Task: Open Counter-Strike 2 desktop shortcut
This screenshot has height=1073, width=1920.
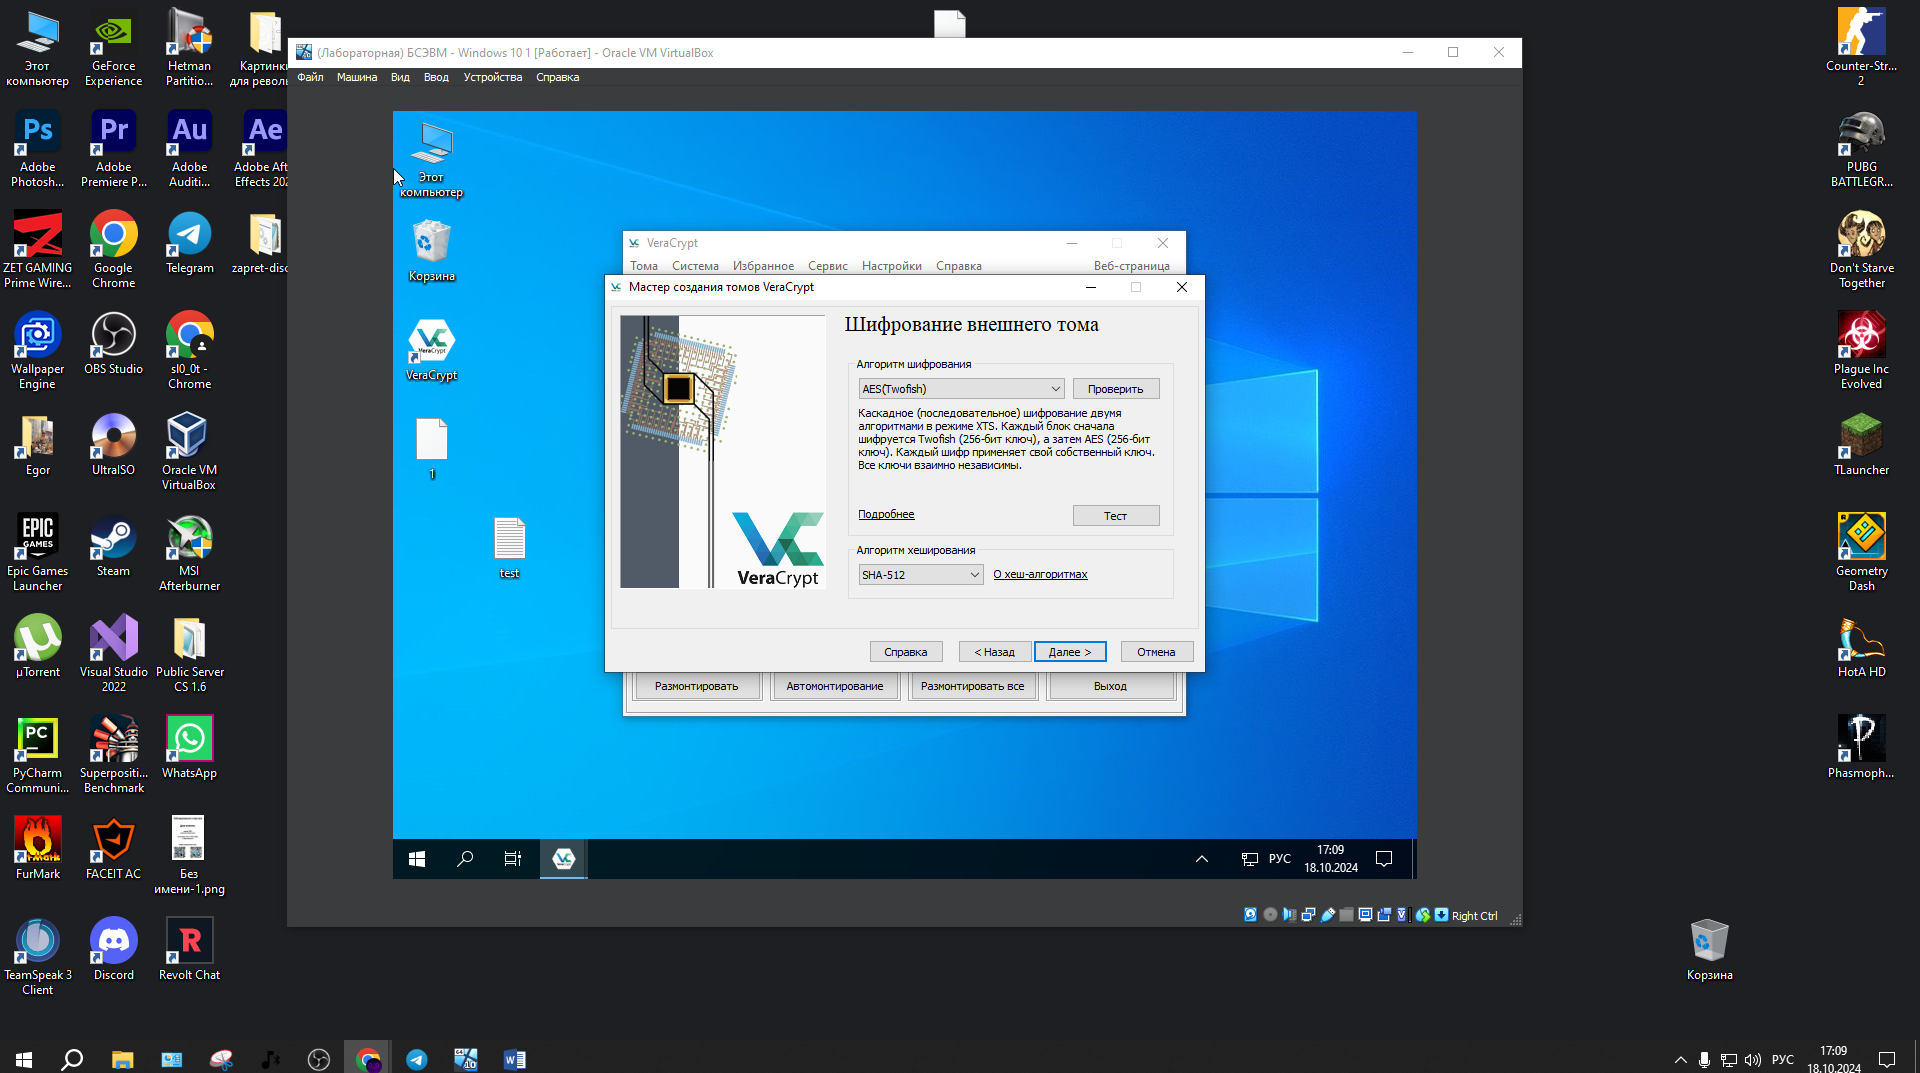Action: (x=1861, y=47)
